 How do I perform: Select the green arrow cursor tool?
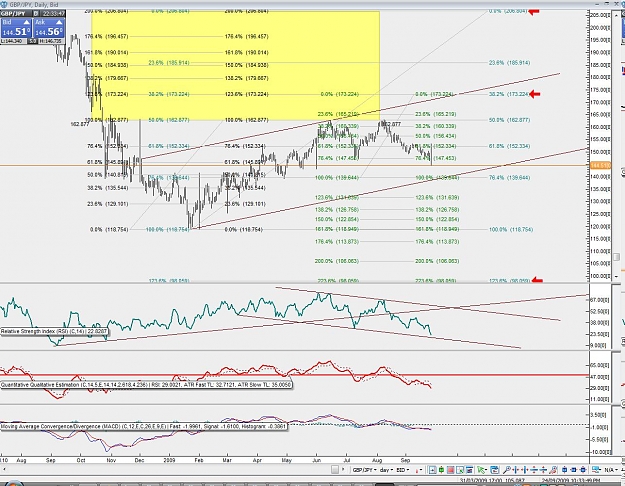(482, 470)
